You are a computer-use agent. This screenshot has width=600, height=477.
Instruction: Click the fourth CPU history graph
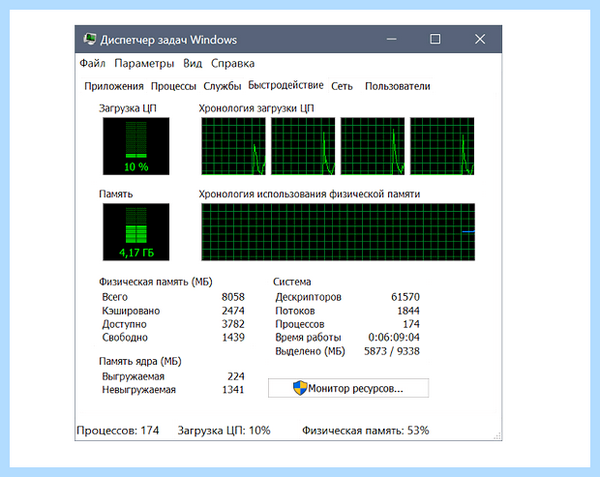(442, 146)
